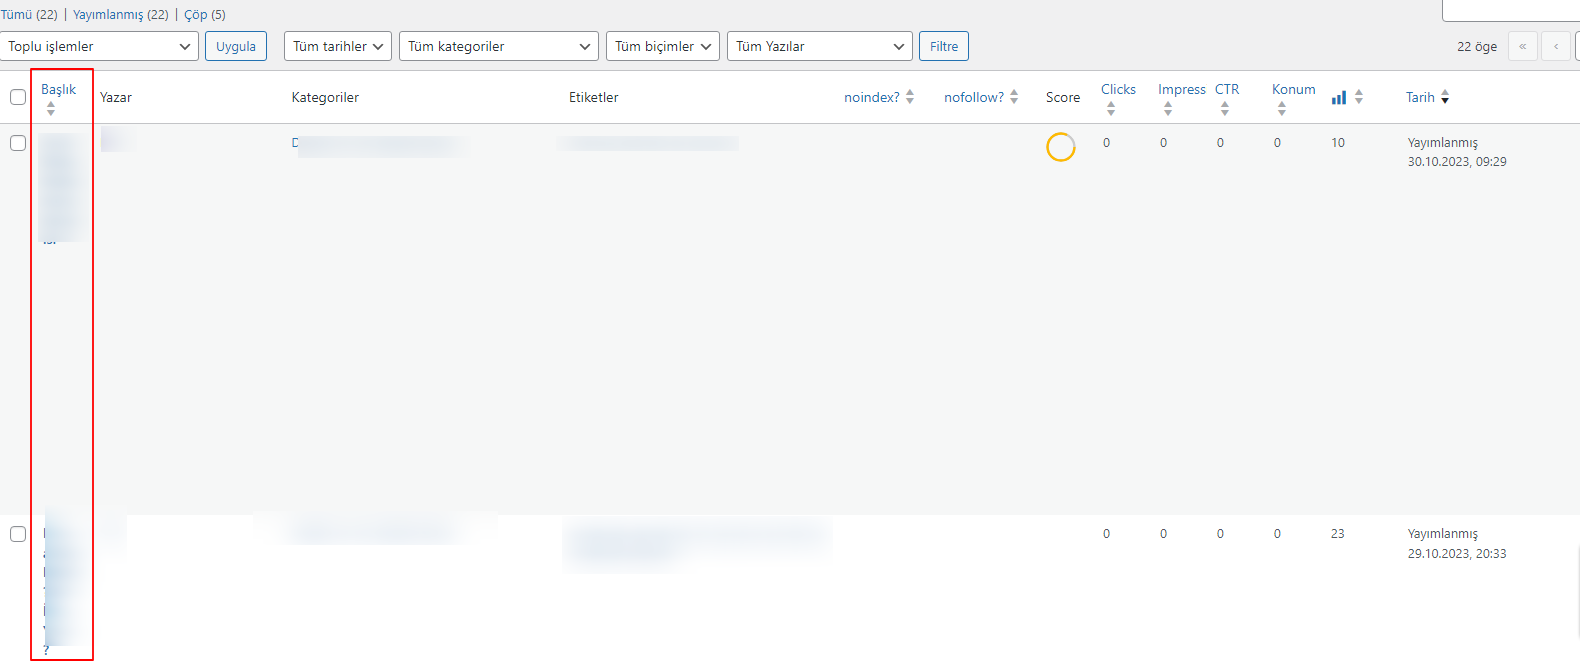The width and height of the screenshot is (1580, 662).
Task: Check the post dated 29.10.2023
Action: pyautogui.click(x=18, y=534)
